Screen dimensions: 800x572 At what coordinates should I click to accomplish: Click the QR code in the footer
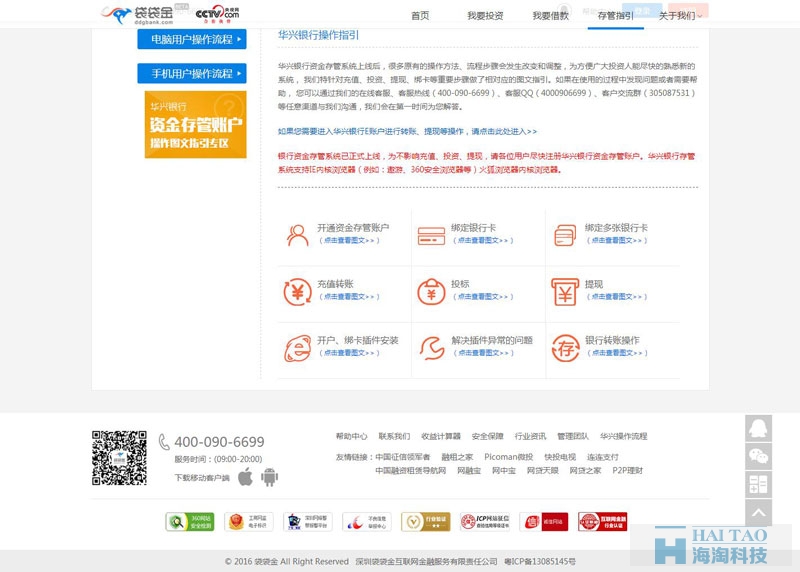point(119,458)
